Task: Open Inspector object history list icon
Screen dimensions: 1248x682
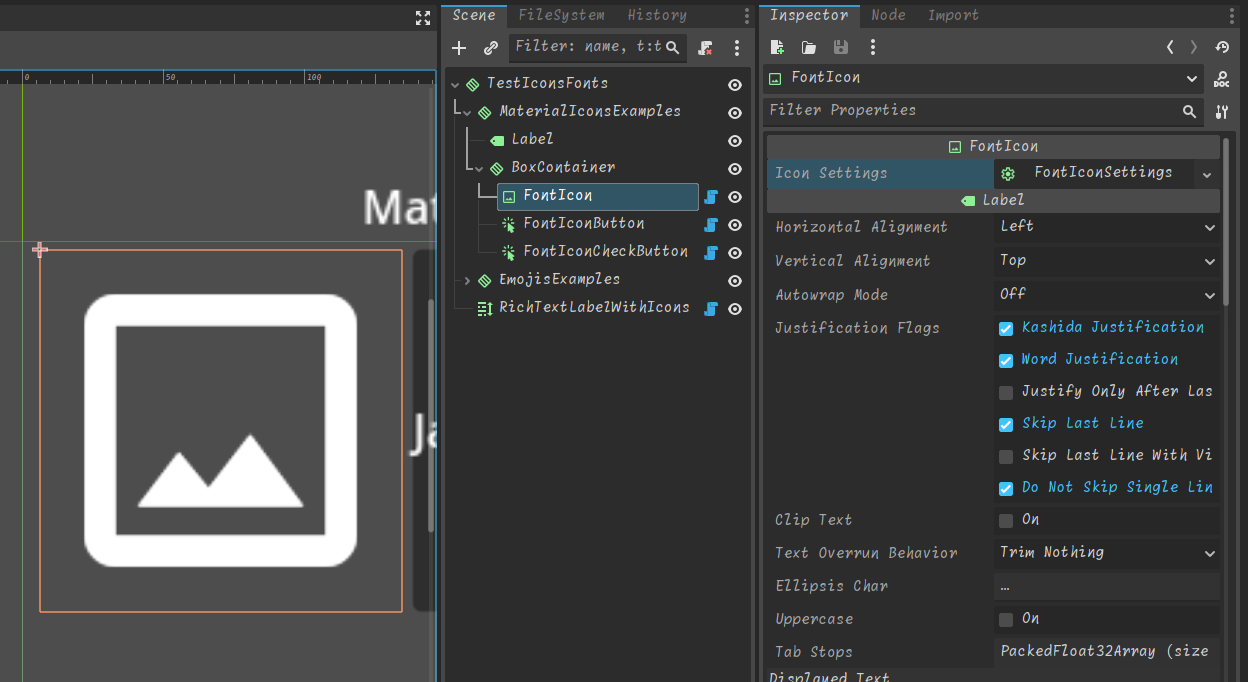Action: point(1222,47)
